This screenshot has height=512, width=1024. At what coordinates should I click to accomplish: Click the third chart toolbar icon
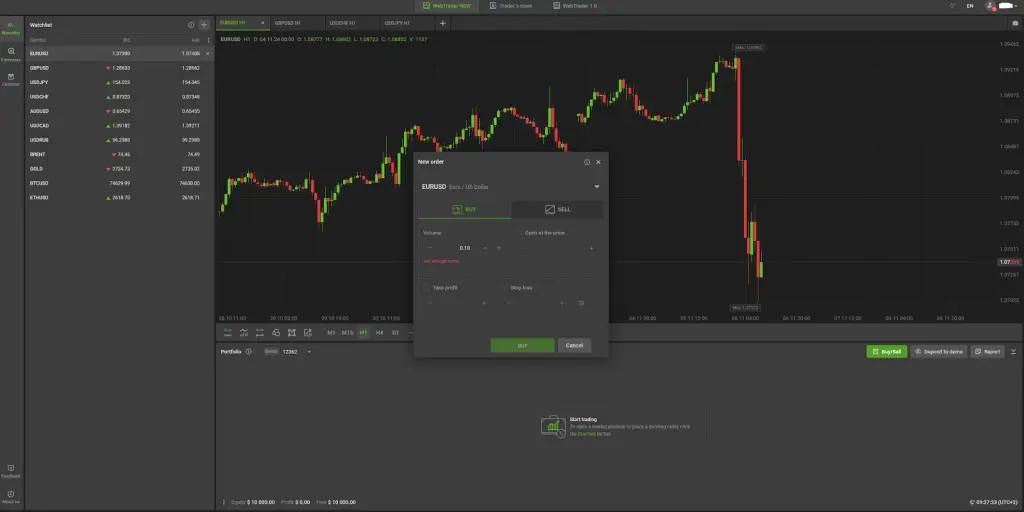coord(259,332)
